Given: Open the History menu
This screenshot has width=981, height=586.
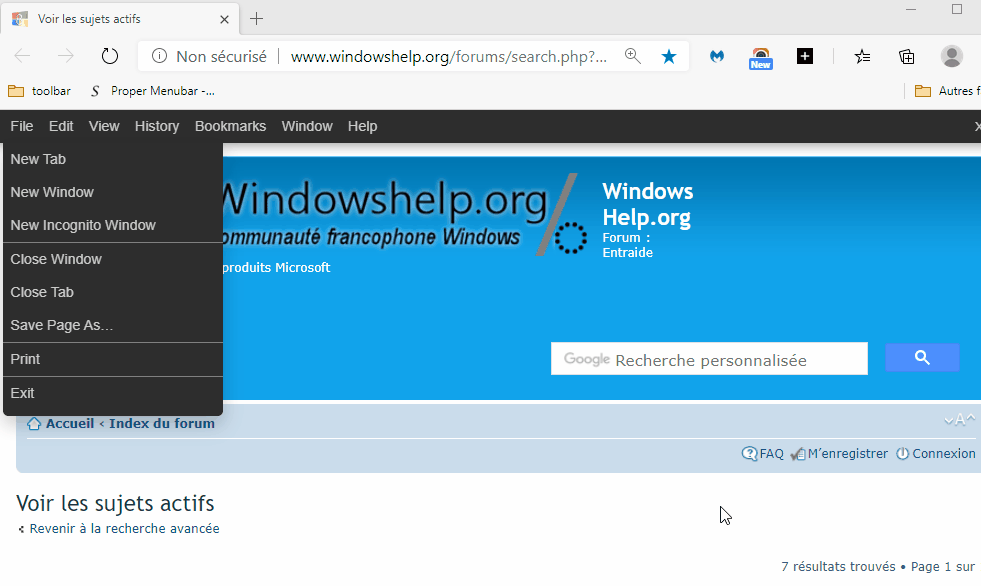Looking at the screenshot, I should coord(157,126).
